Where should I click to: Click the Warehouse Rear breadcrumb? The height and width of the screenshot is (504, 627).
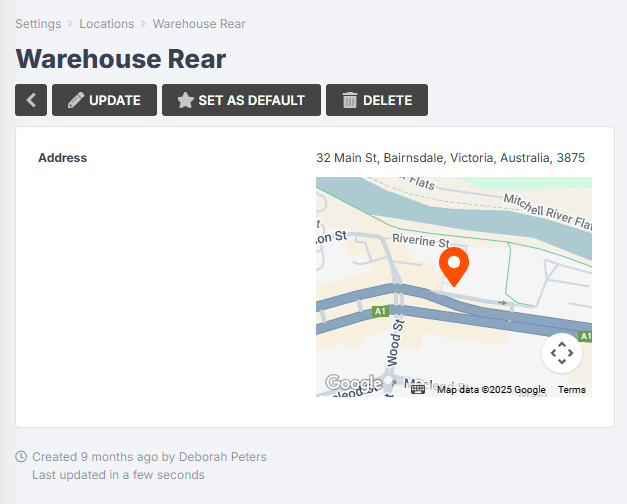(x=199, y=24)
